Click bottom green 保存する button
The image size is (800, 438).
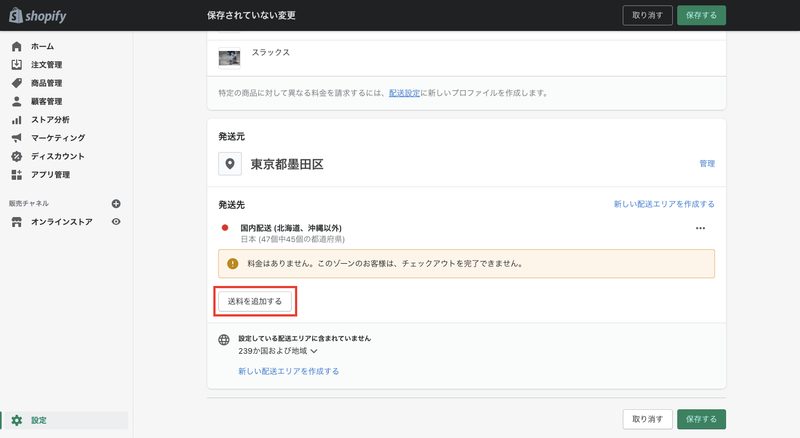tap(701, 419)
